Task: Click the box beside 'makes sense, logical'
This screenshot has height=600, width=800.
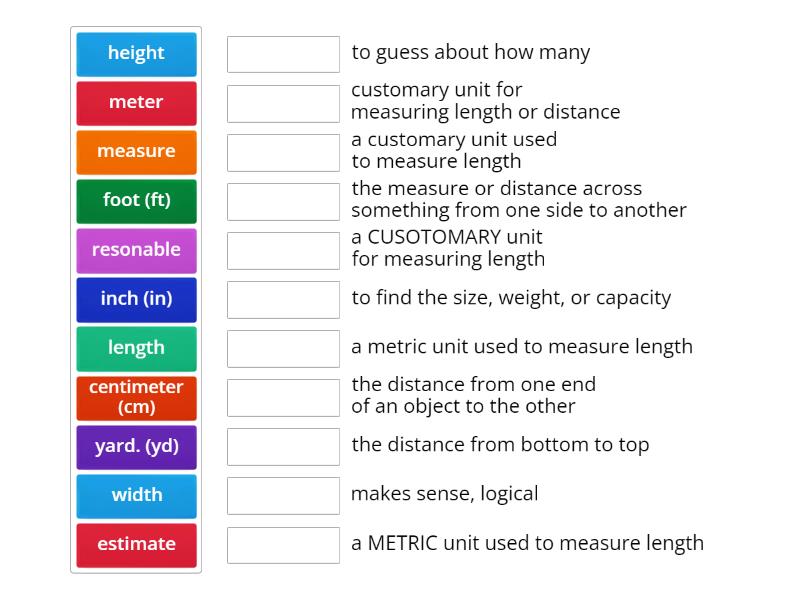Action: [283, 496]
